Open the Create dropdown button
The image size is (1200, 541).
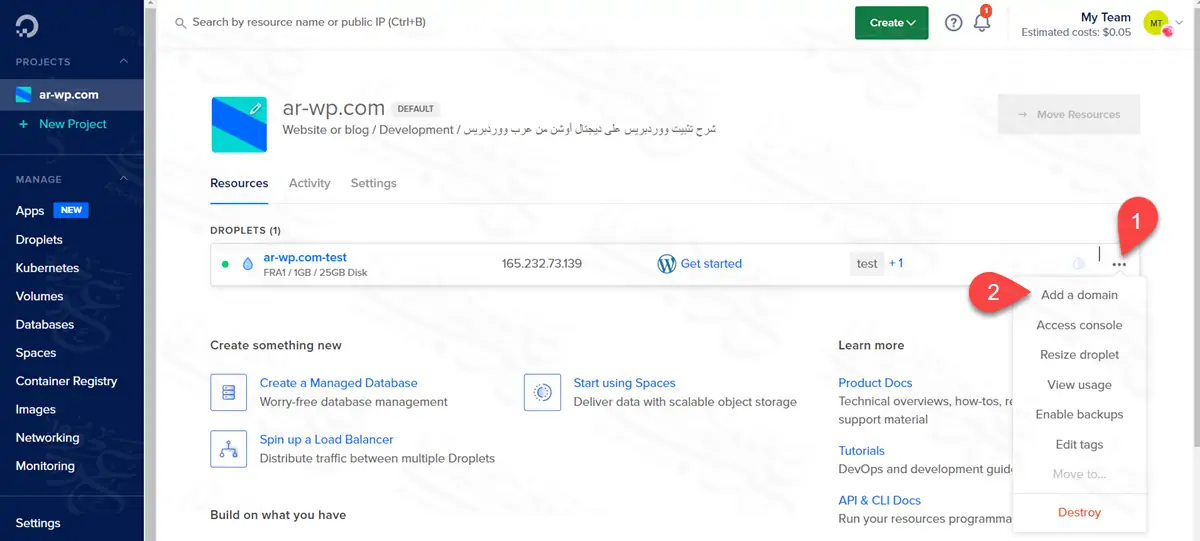click(x=892, y=23)
